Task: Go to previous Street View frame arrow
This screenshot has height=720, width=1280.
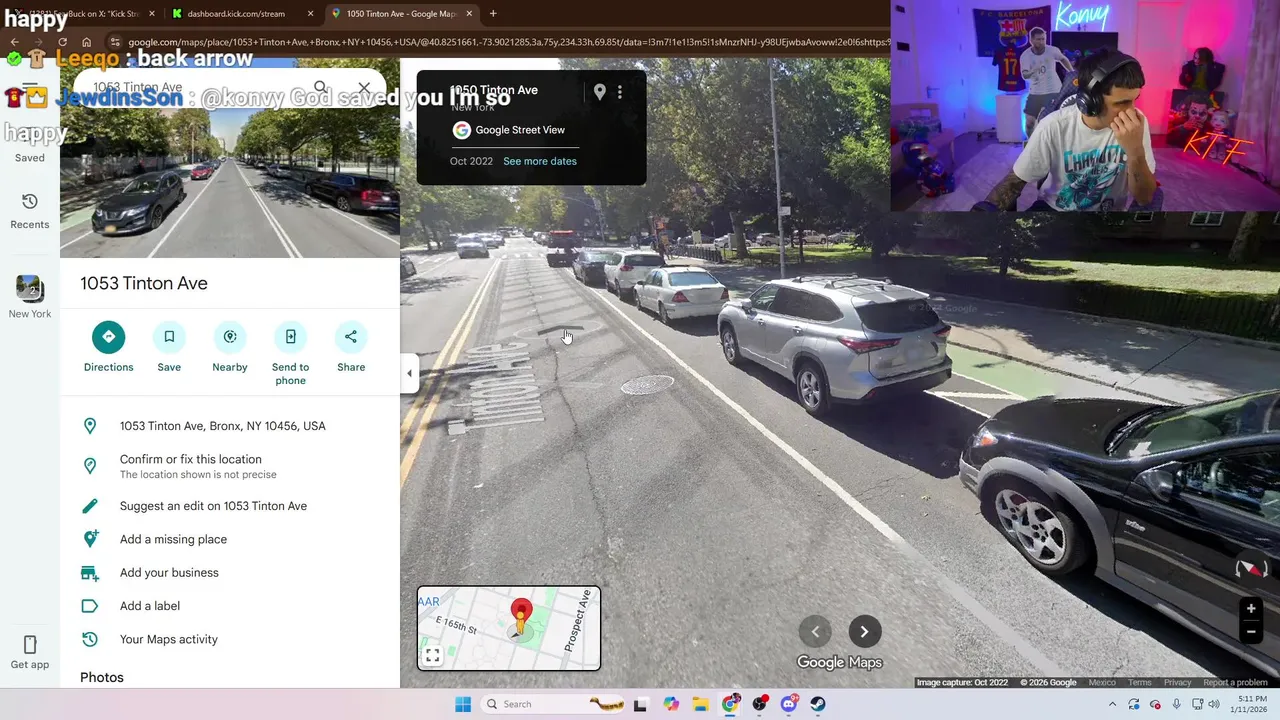Action: tap(815, 631)
